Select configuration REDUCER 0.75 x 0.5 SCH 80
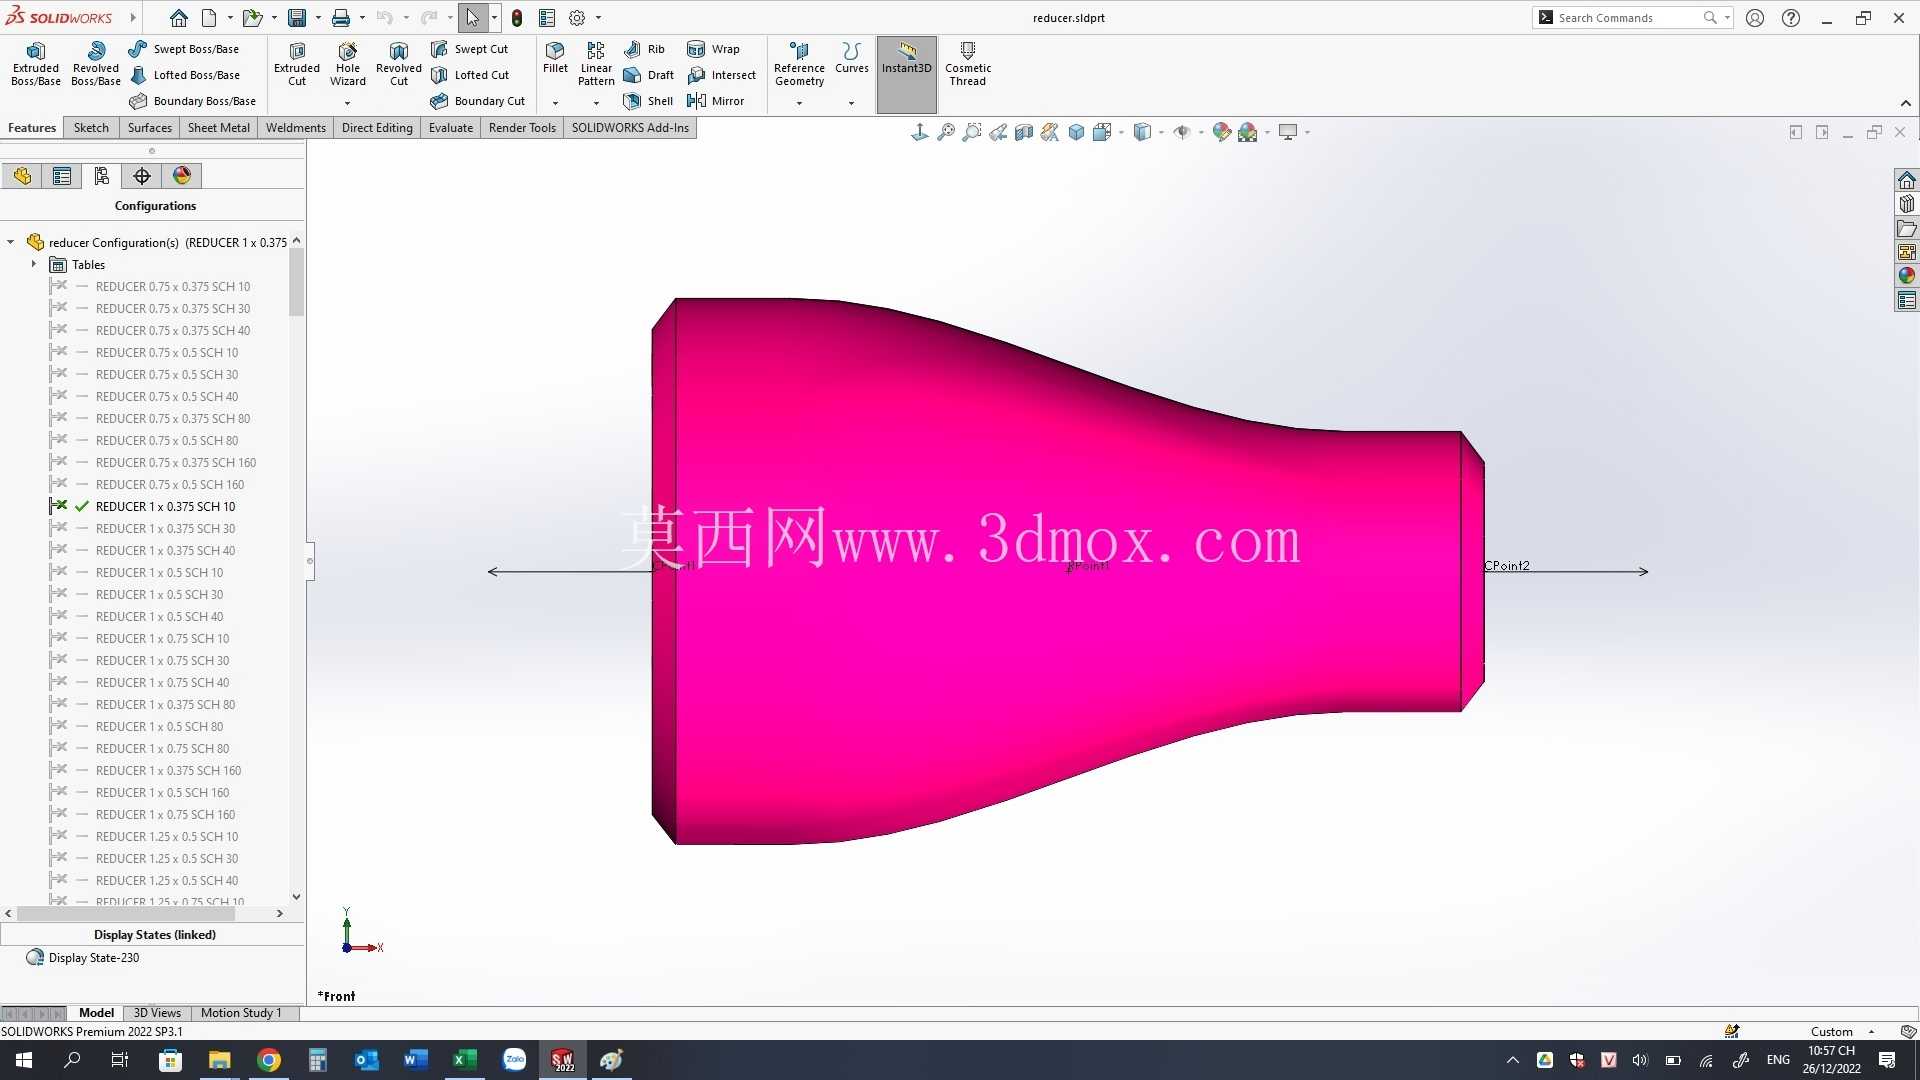The width and height of the screenshot is (1920, 1080). click(167, 441)
